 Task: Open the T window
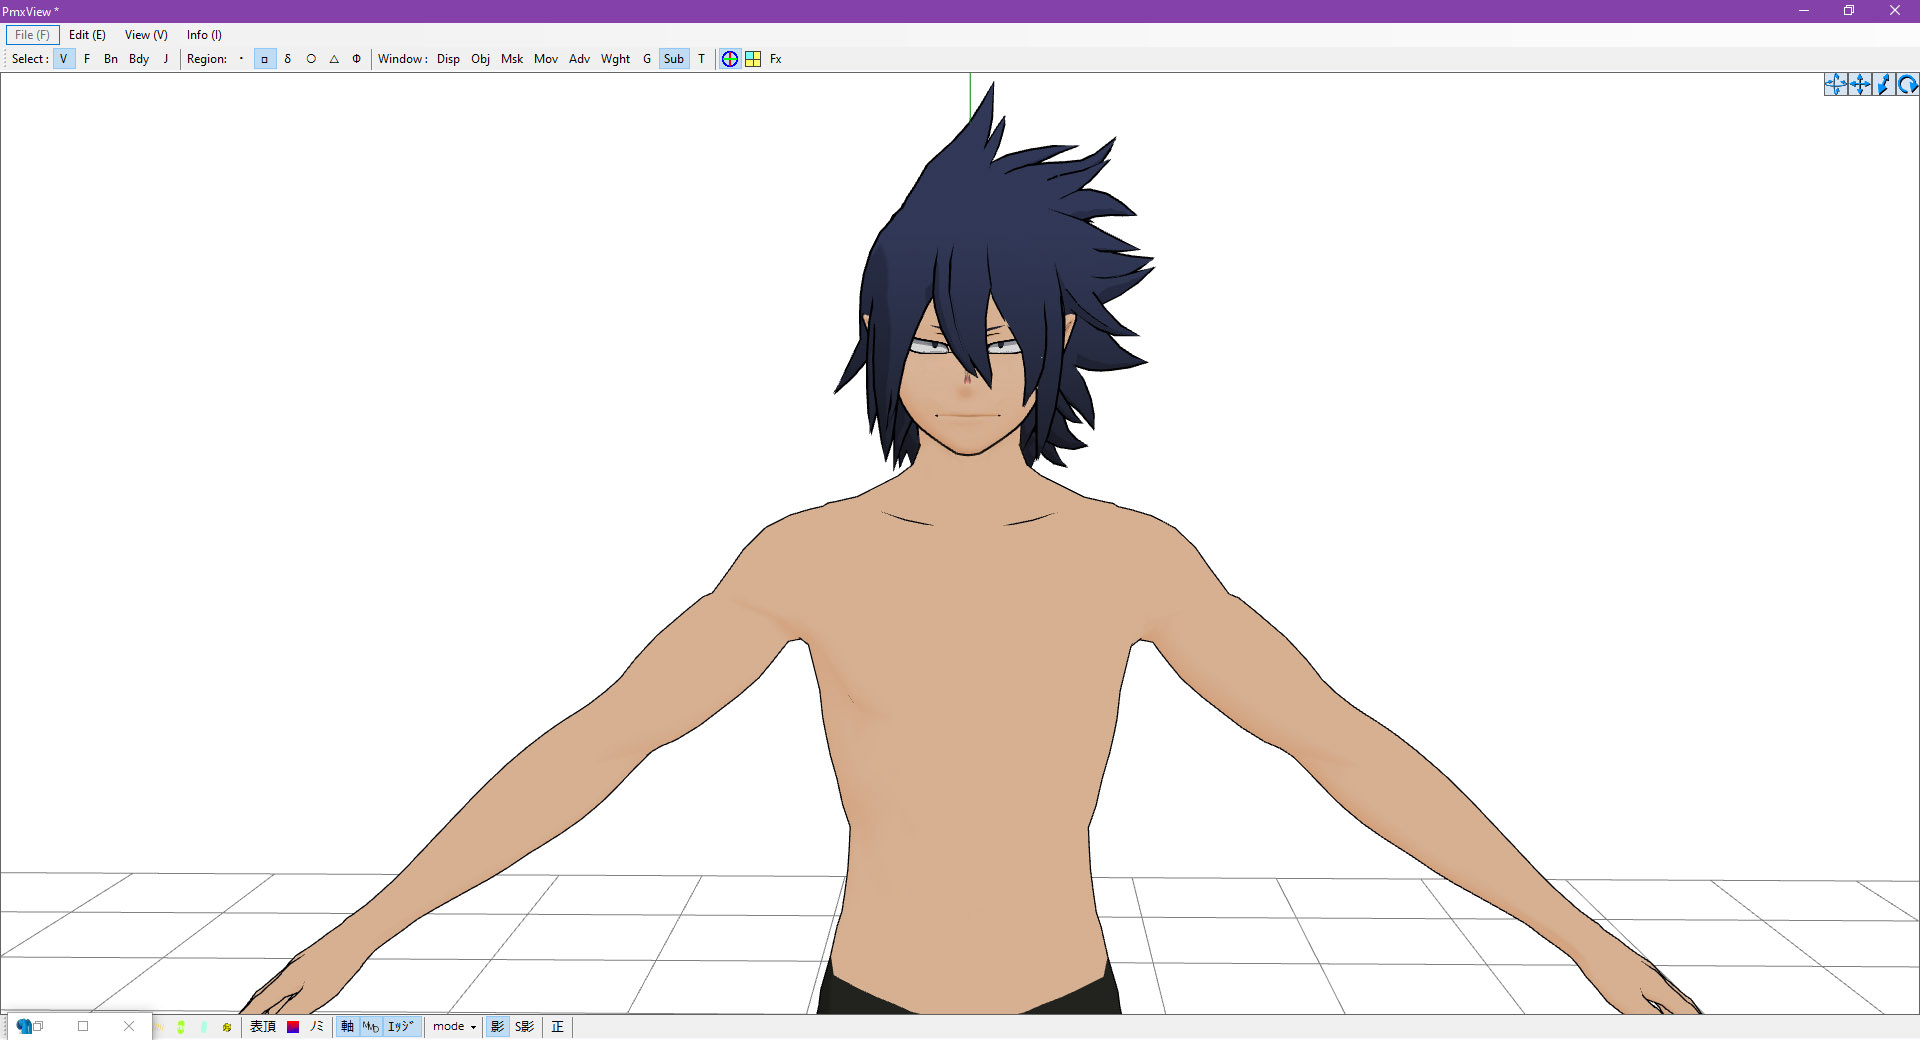701,59
